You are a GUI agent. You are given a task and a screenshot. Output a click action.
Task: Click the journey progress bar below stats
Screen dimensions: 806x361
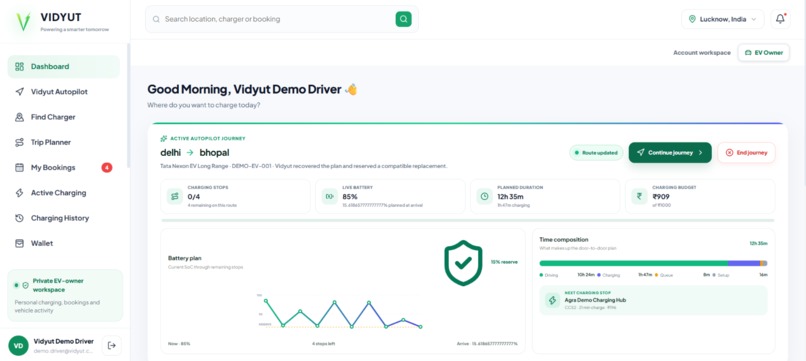click(x=467, y=220)
